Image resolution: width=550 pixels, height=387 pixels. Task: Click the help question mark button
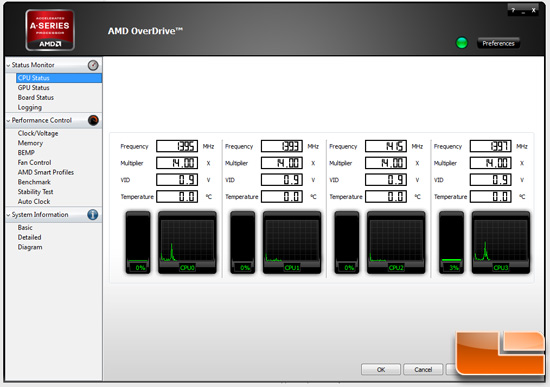click(513, 10)
